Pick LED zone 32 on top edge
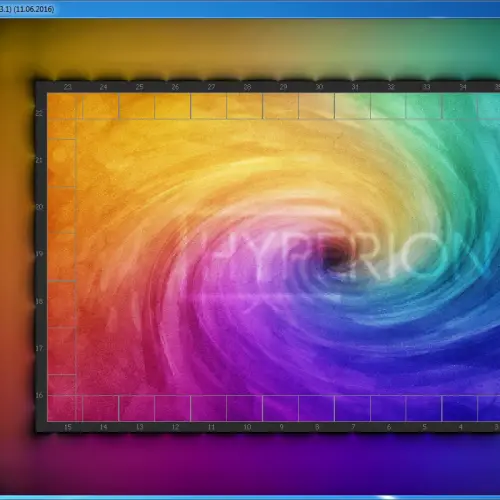 (389, 106)
